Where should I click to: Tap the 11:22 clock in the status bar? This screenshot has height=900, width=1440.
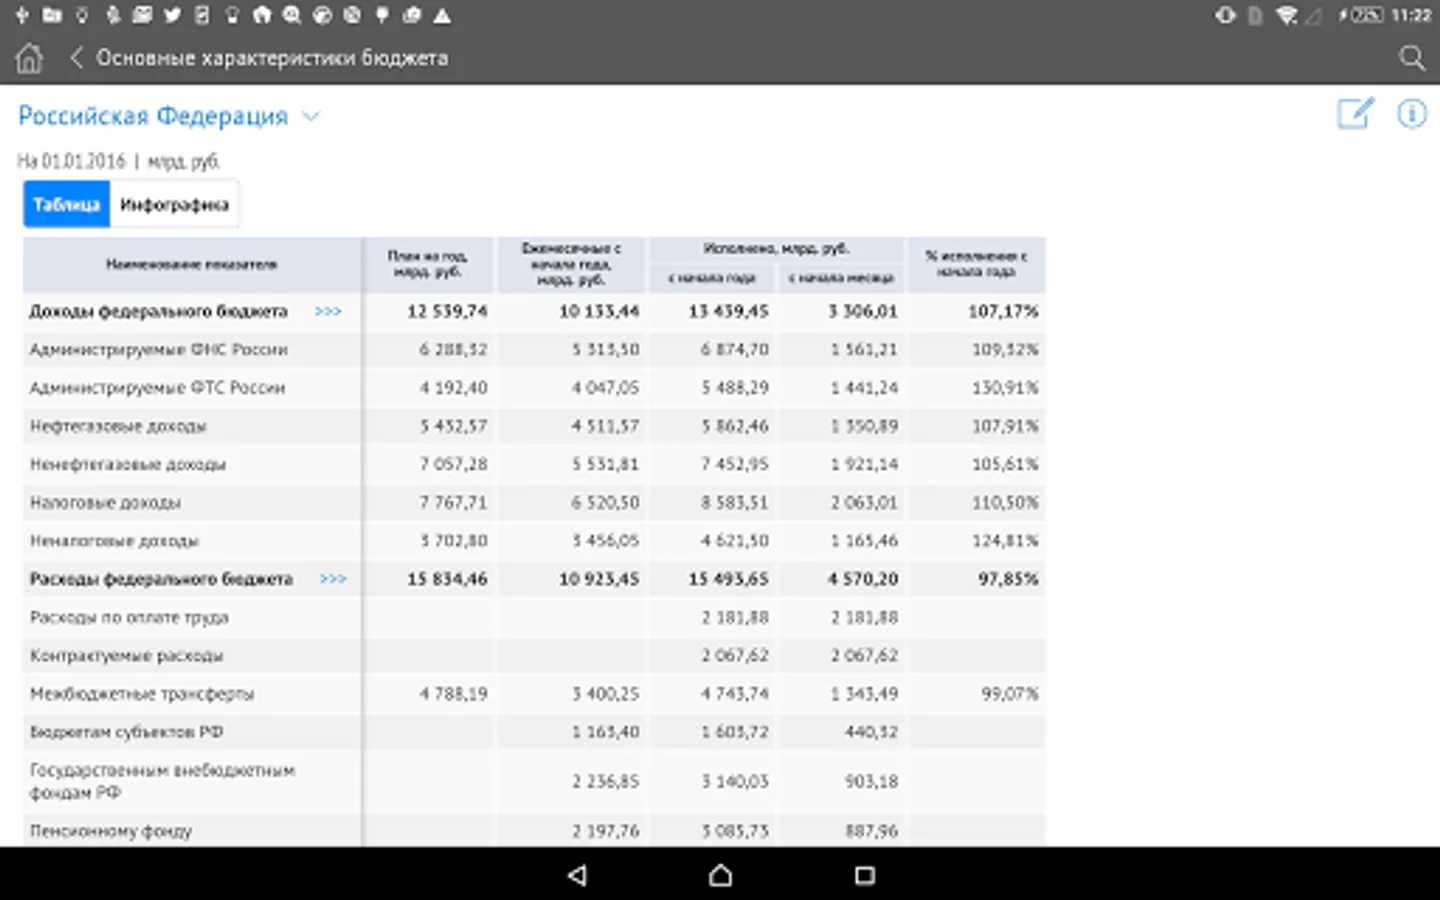pos(1411,15)
